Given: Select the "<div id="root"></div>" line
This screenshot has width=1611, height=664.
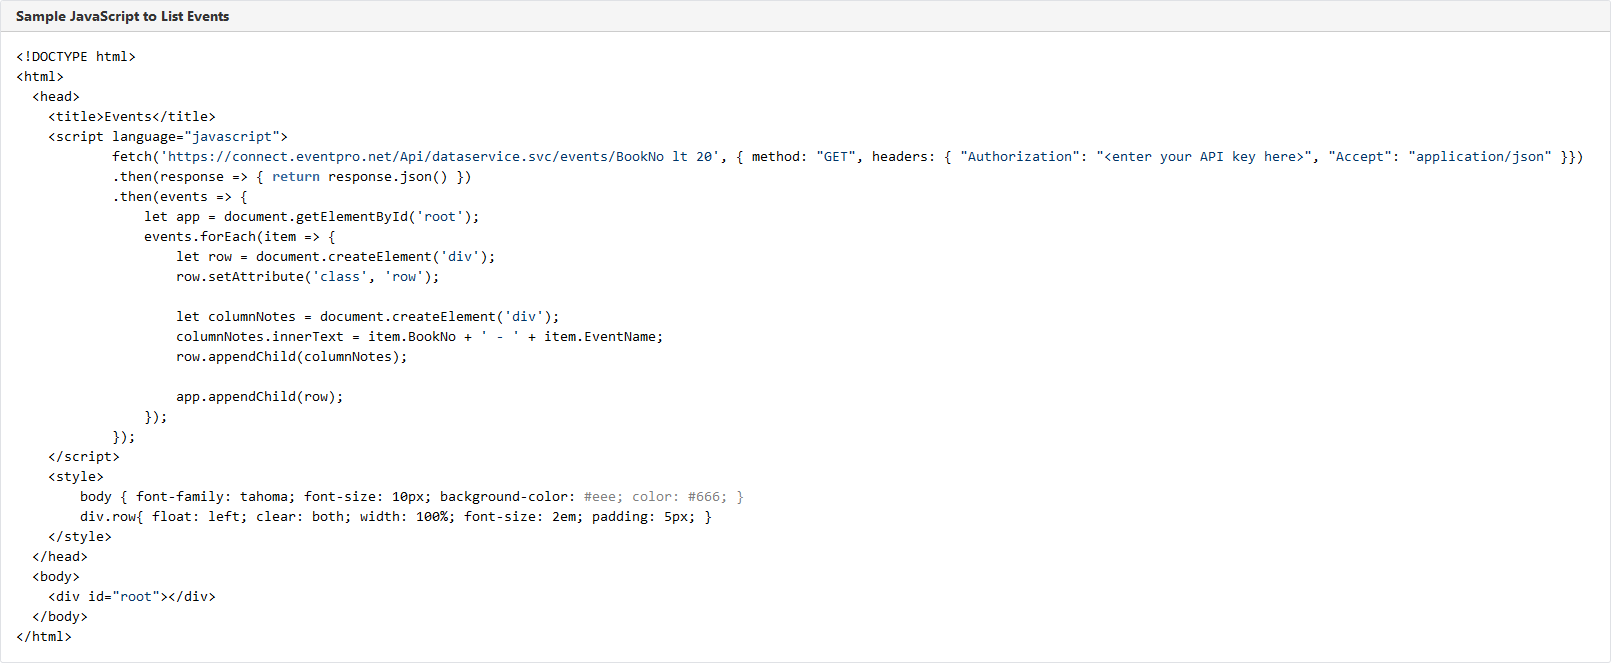Looking at the screenshot, I should [132, 597].
